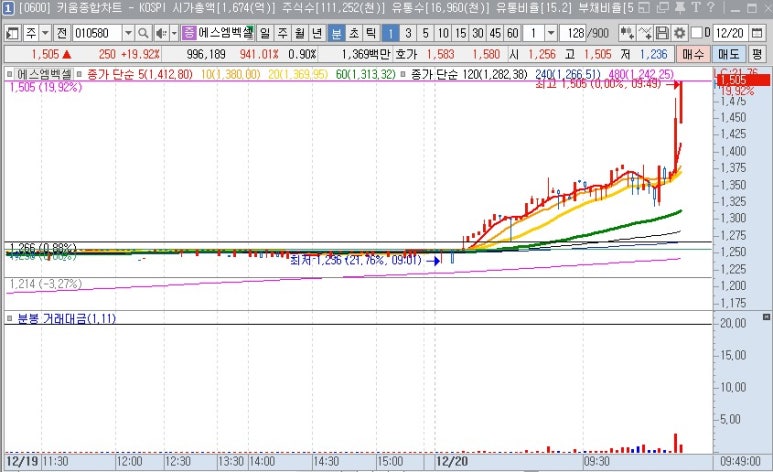
Task: Click the 매수 buy button
Action: 693,54
